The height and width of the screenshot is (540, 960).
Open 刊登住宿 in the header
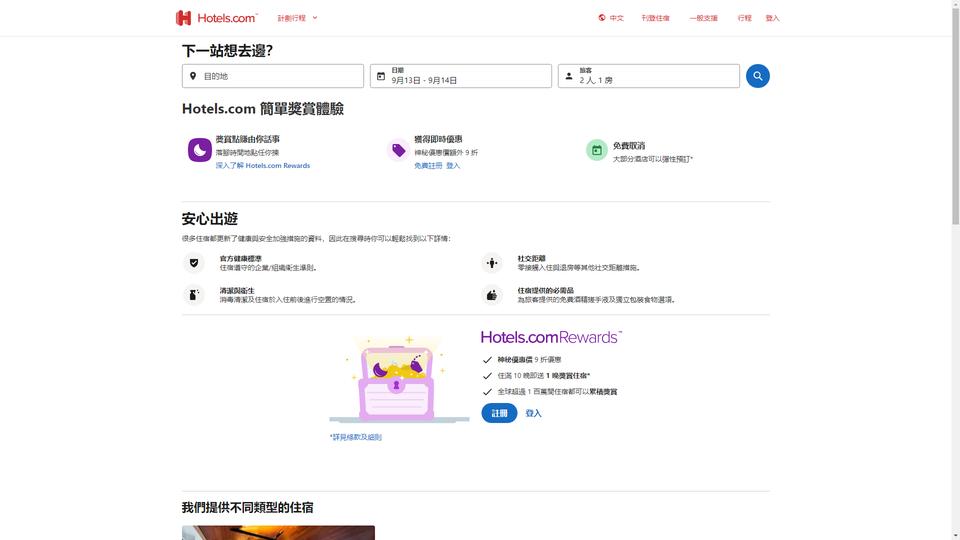point(655,18)
